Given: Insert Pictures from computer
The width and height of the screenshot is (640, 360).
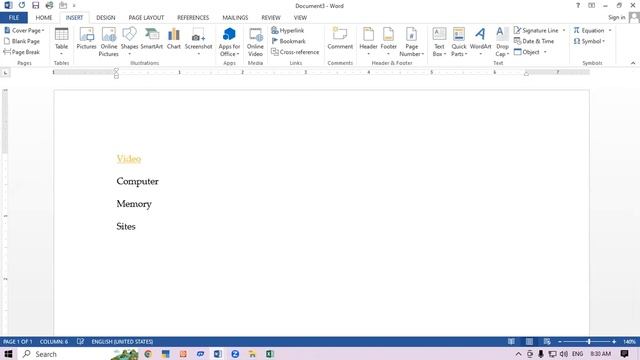Looking at the screenshot, I should [x=87, y=39].
